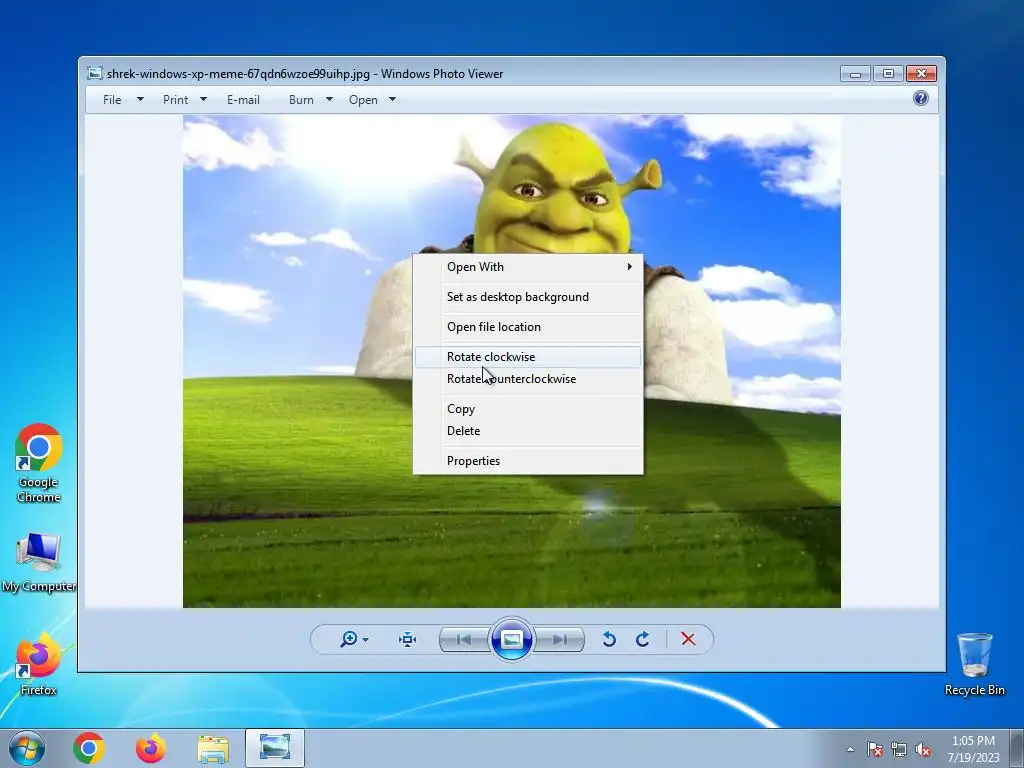
Task: Expand the File dropdown arrow
Action: (140, 100)
